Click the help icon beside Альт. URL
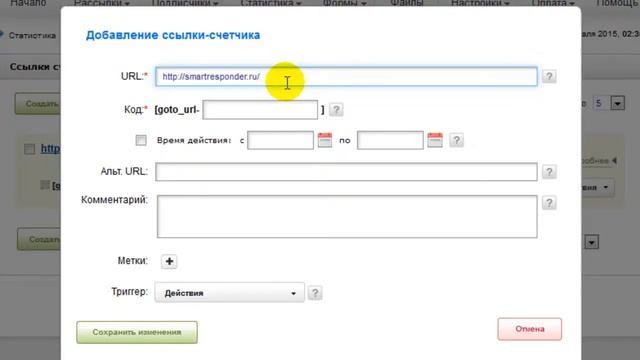 (x=549, y=172)
